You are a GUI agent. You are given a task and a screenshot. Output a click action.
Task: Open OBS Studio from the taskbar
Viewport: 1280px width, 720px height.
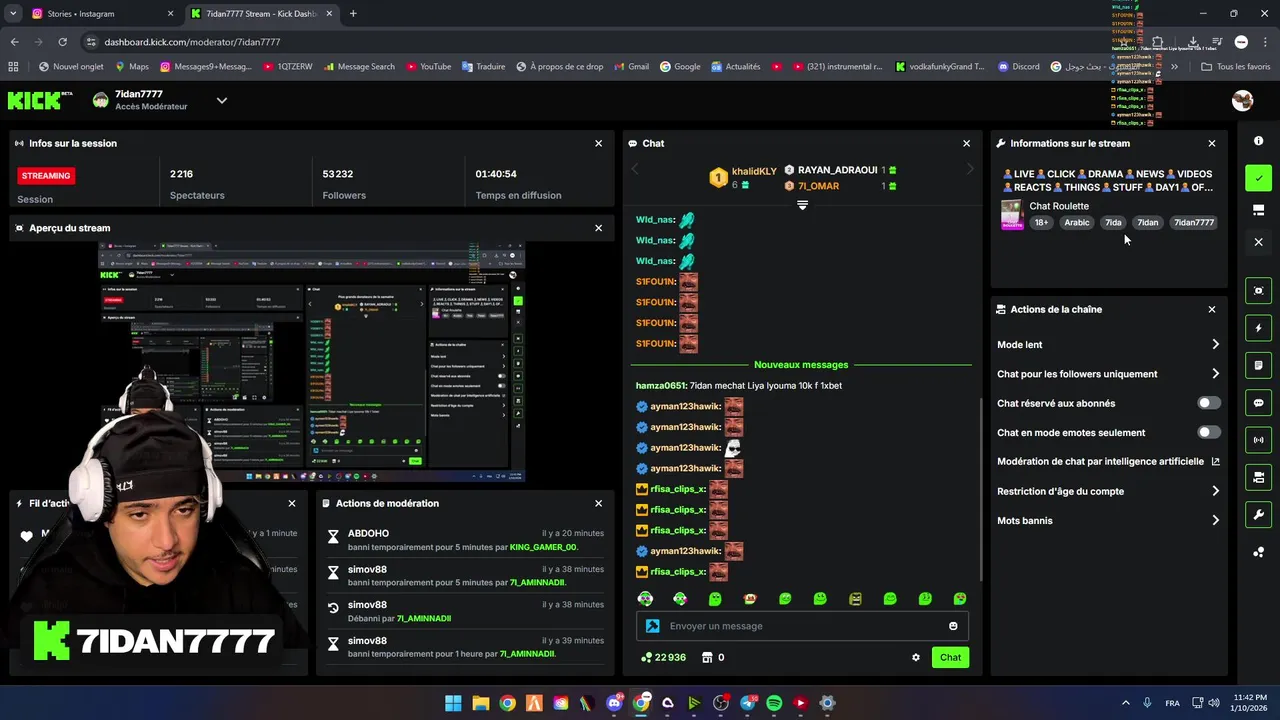pyautogui.click(x=721, y=703)
